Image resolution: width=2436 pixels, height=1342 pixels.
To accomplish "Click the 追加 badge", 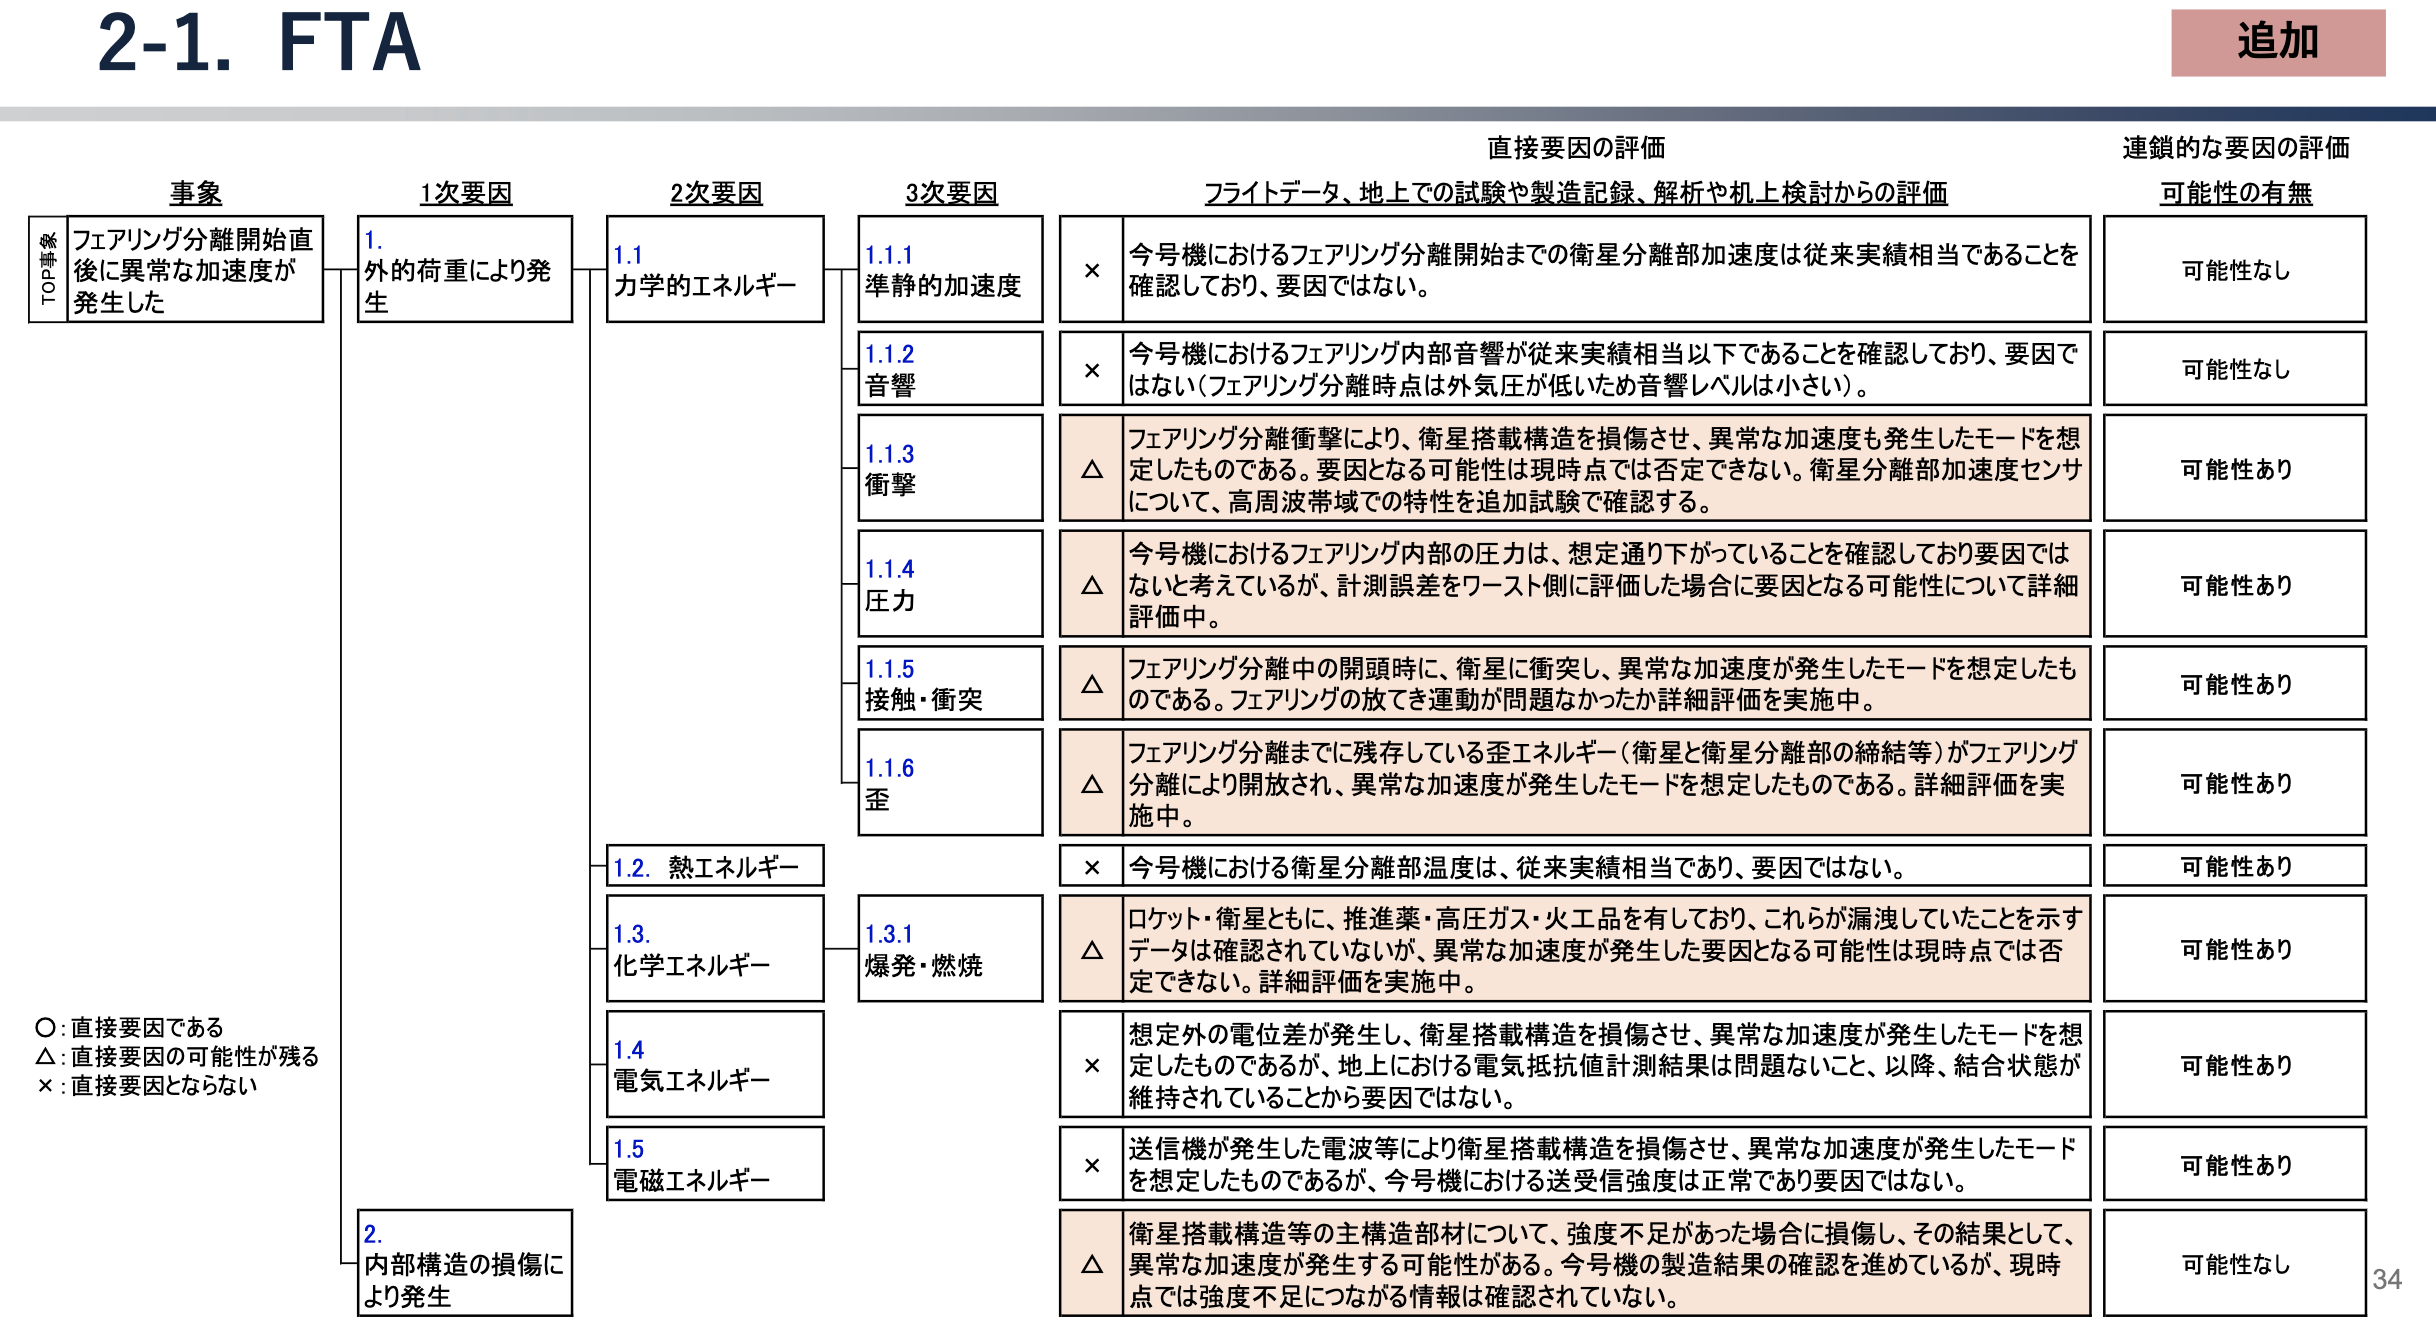I will pos(2277,42).
